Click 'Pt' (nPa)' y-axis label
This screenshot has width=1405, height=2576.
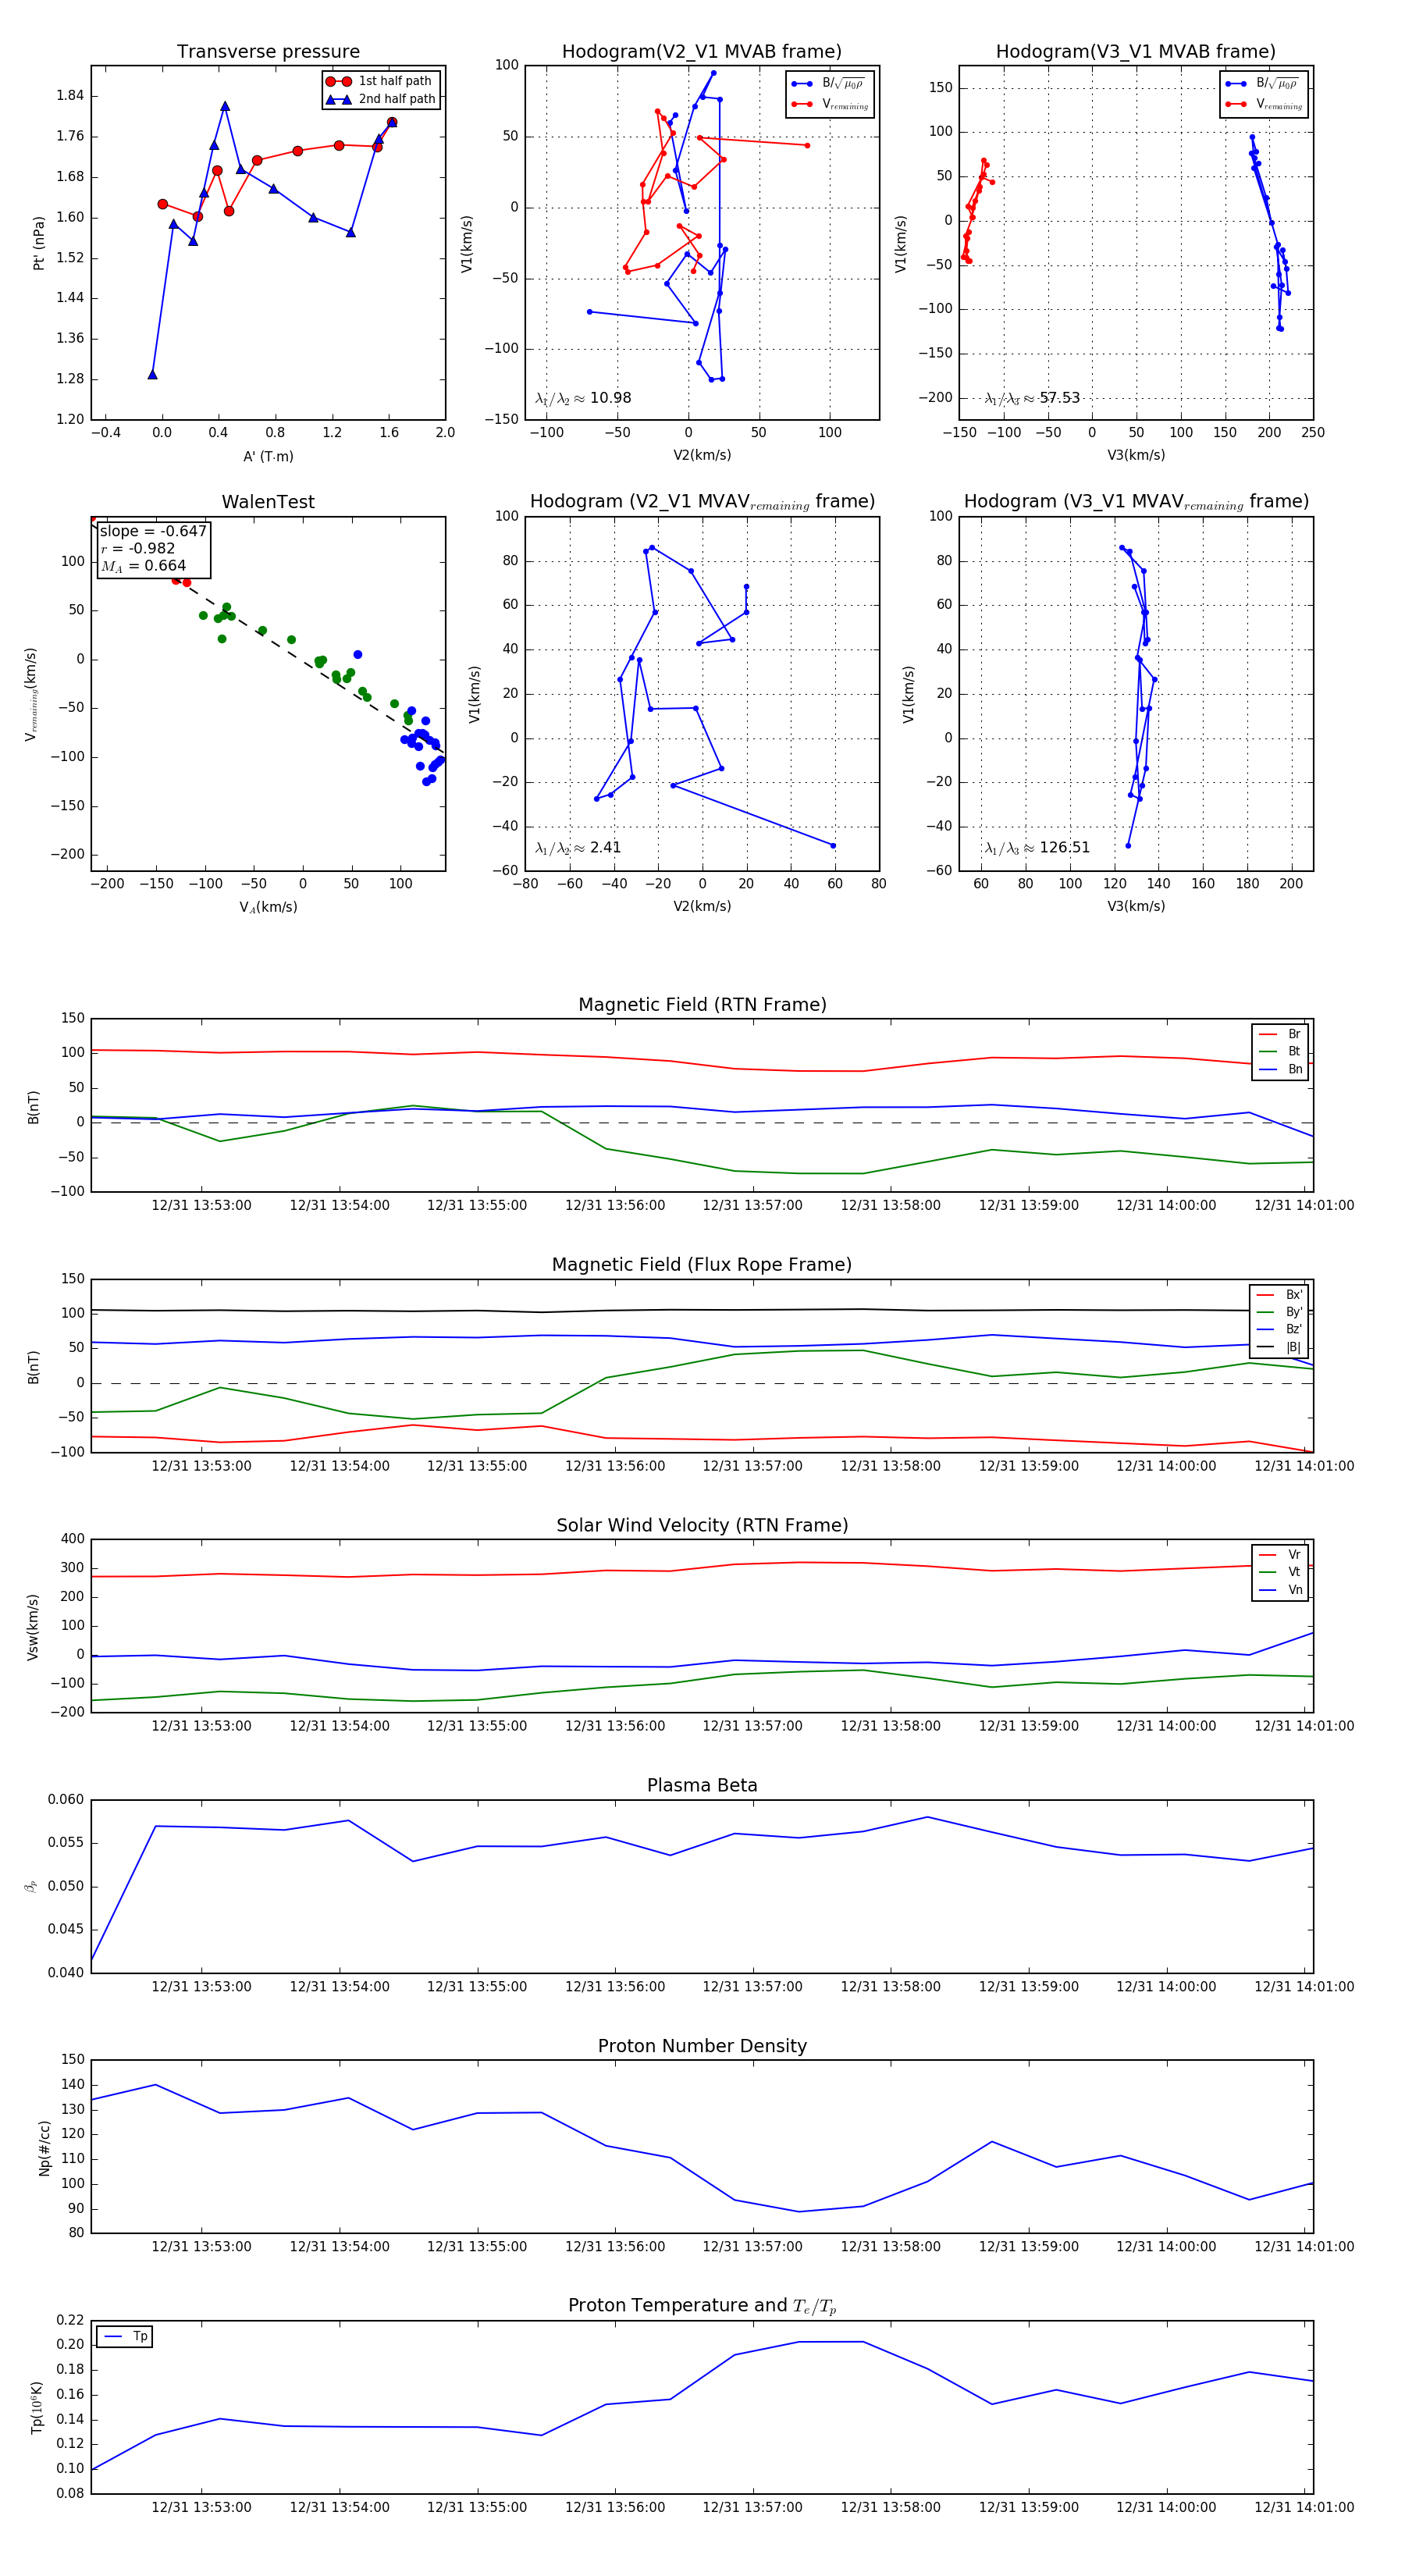pyautogui.click(x=39, y=243)
